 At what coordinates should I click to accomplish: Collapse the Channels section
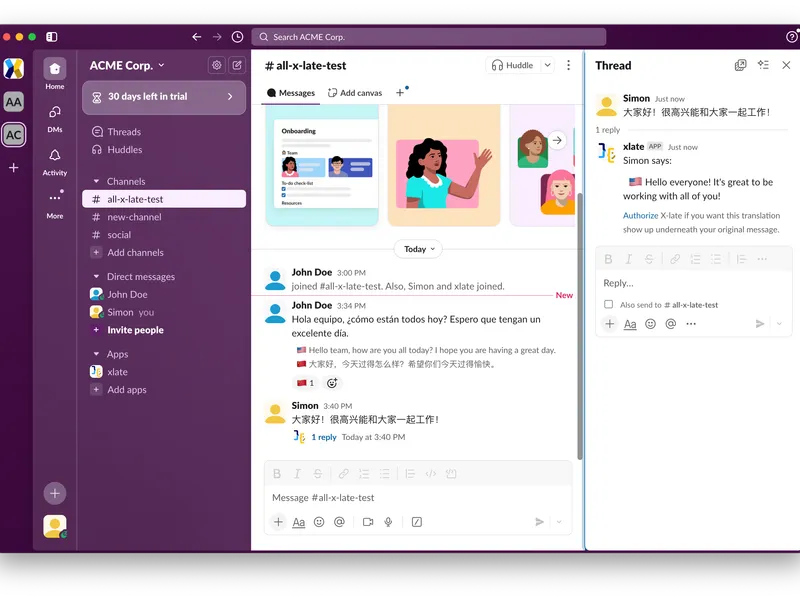click(96, 181)
